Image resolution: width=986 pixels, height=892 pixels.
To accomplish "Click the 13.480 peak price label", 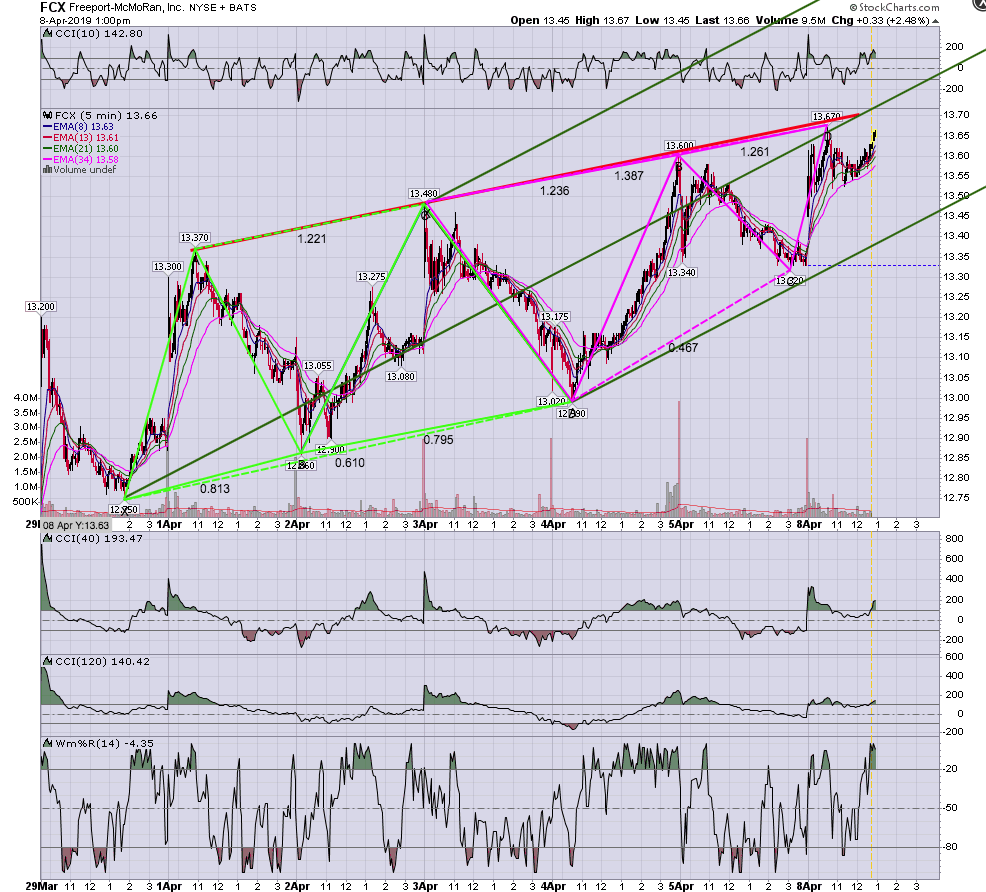I will (x=423, y=194).
